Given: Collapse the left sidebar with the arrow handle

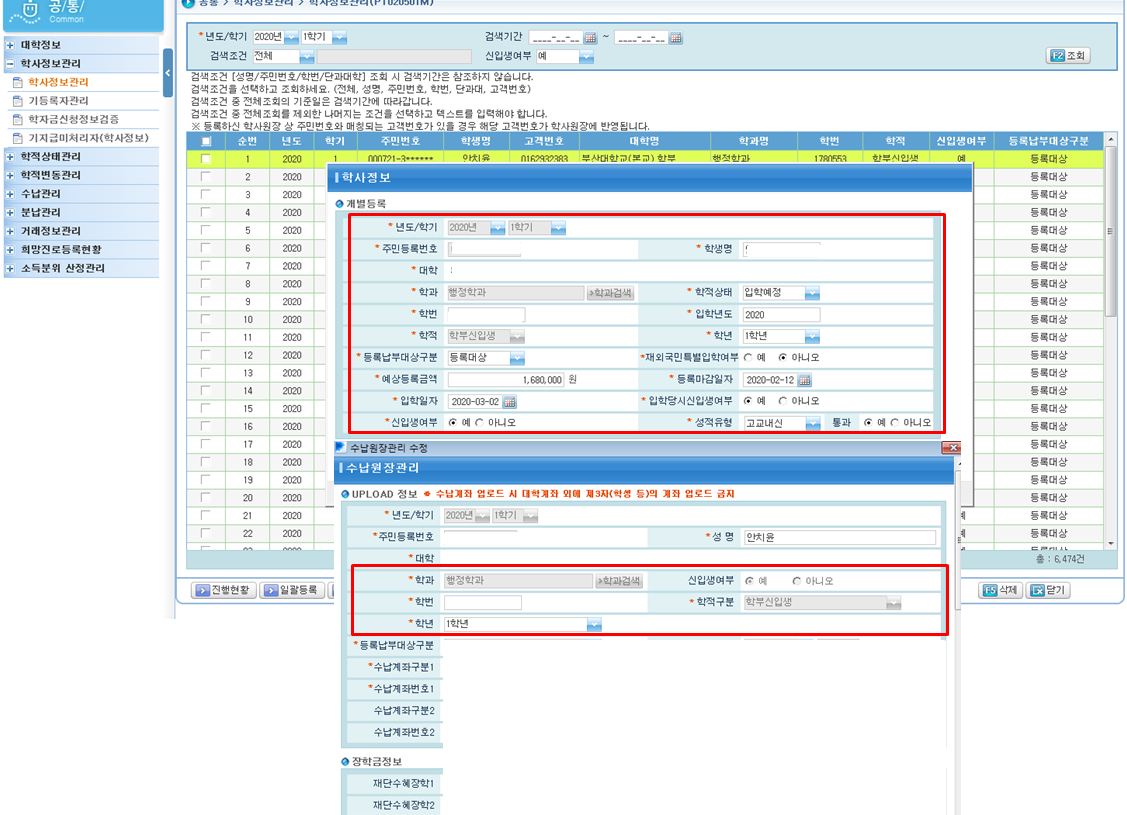Looking at the screenshot, I should pos(167,73).
